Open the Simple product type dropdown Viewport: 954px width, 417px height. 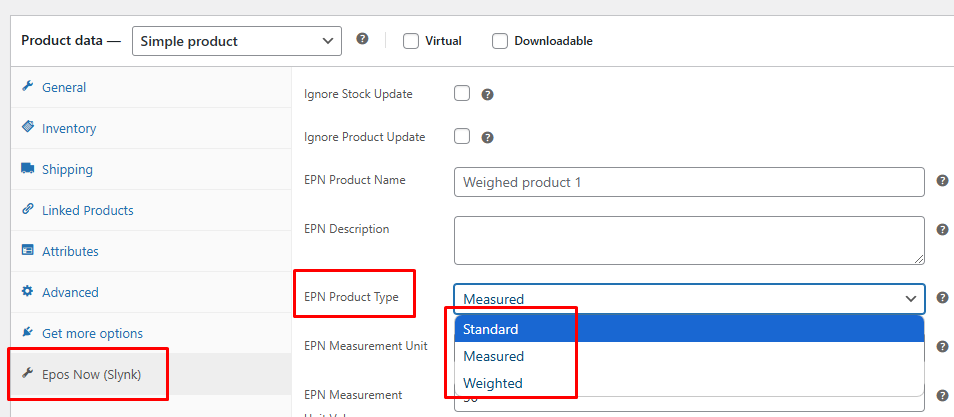236,41
